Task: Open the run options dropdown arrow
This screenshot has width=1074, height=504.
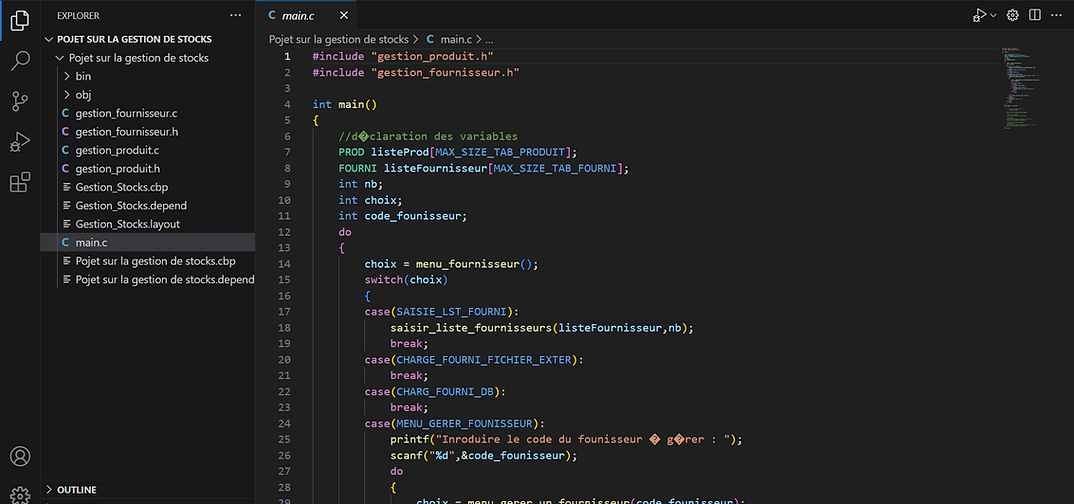Action: click(993, 15)
